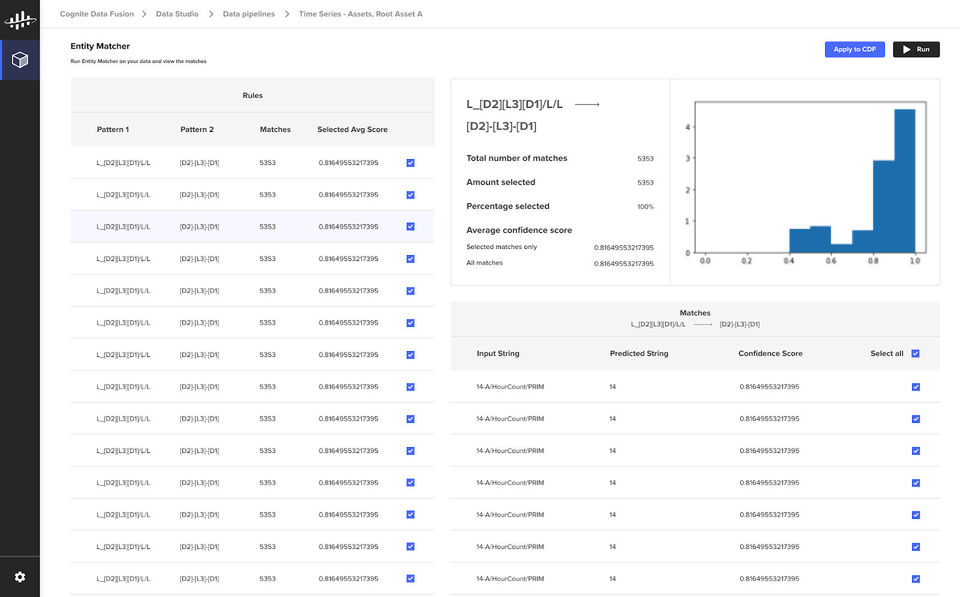Select Time Series - Assets breadcrumb item
The image size is (960, 597).
point(360,14)
